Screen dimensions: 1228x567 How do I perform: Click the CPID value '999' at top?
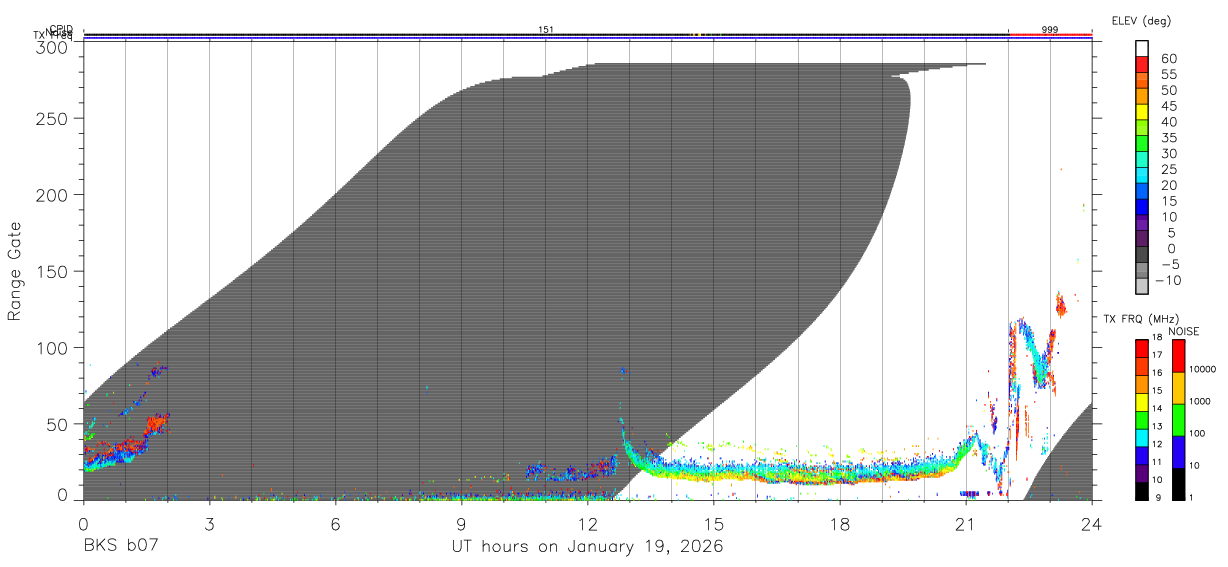(x=1050, y=30)
